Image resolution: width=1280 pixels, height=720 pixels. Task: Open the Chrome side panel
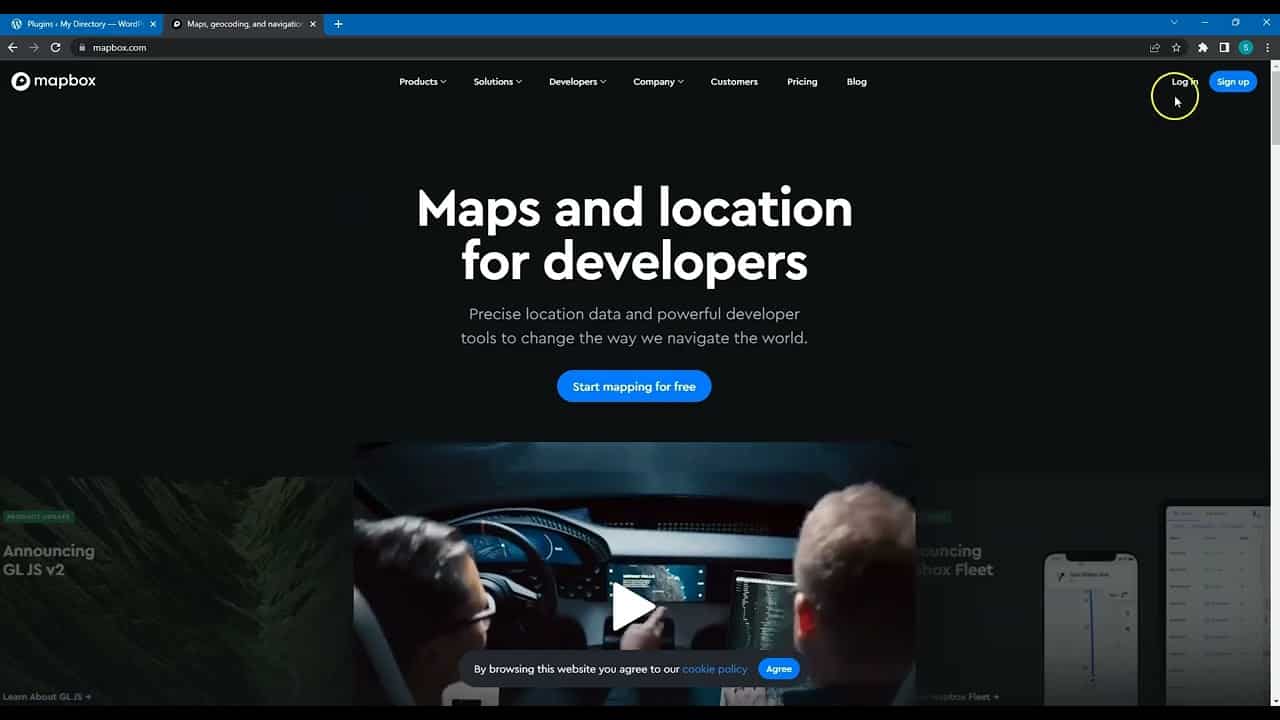(x=1224, y=47)
